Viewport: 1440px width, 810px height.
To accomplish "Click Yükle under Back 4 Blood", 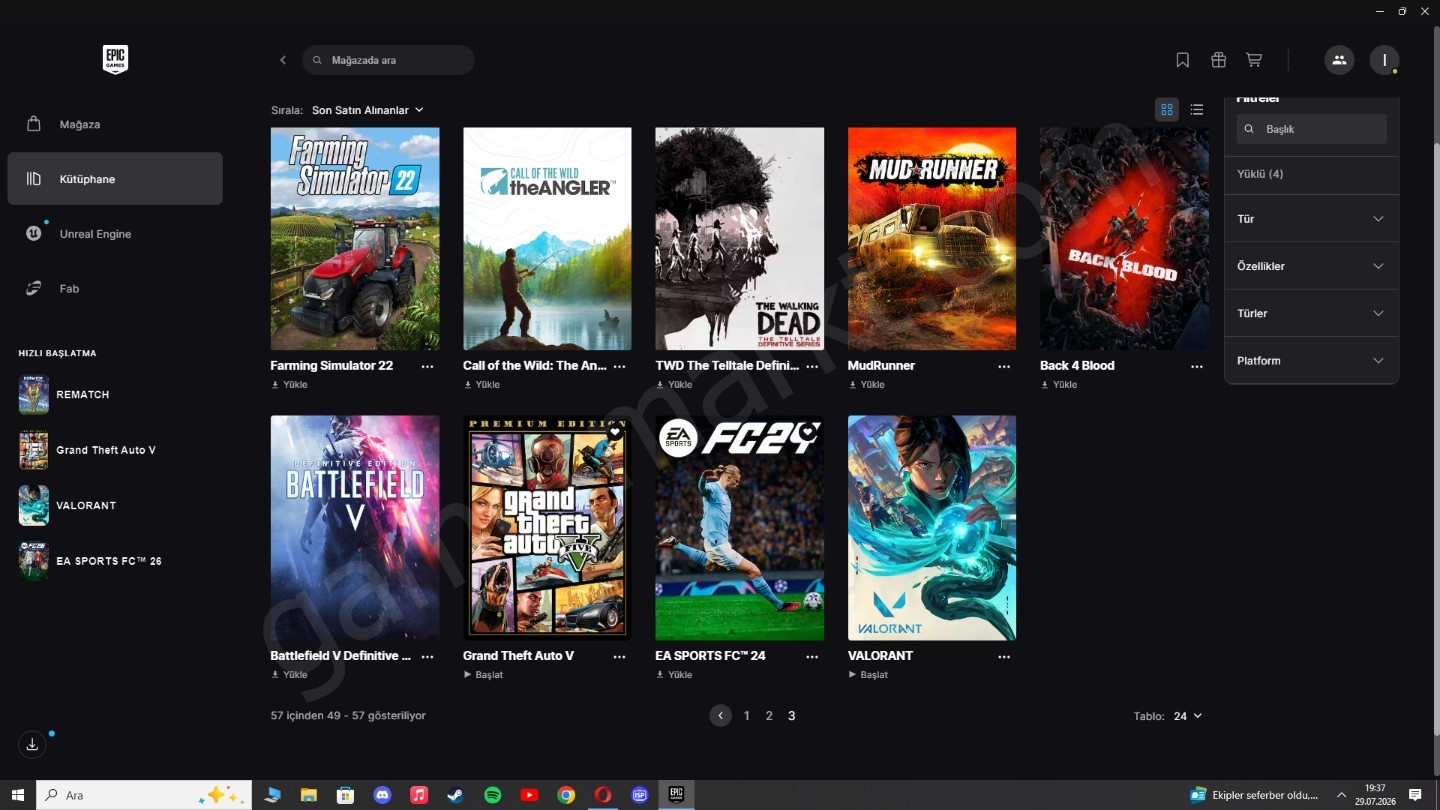I will pos(1059,385).
